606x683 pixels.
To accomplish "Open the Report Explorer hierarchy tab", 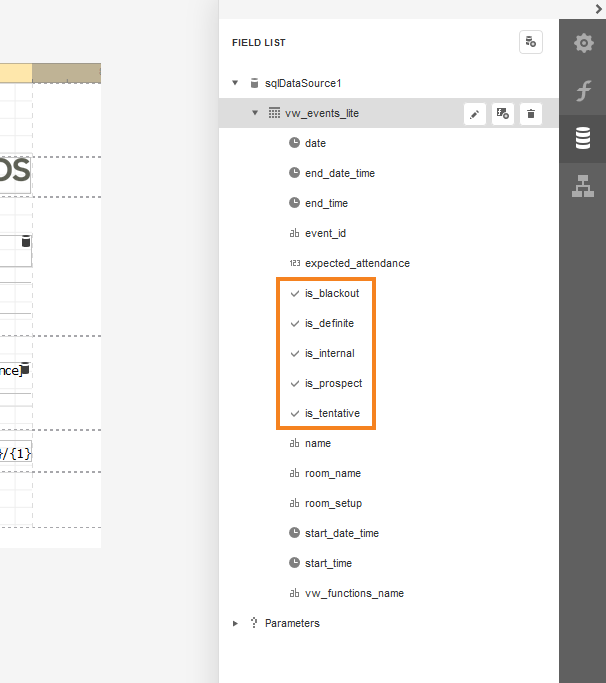I will (583, 186).
